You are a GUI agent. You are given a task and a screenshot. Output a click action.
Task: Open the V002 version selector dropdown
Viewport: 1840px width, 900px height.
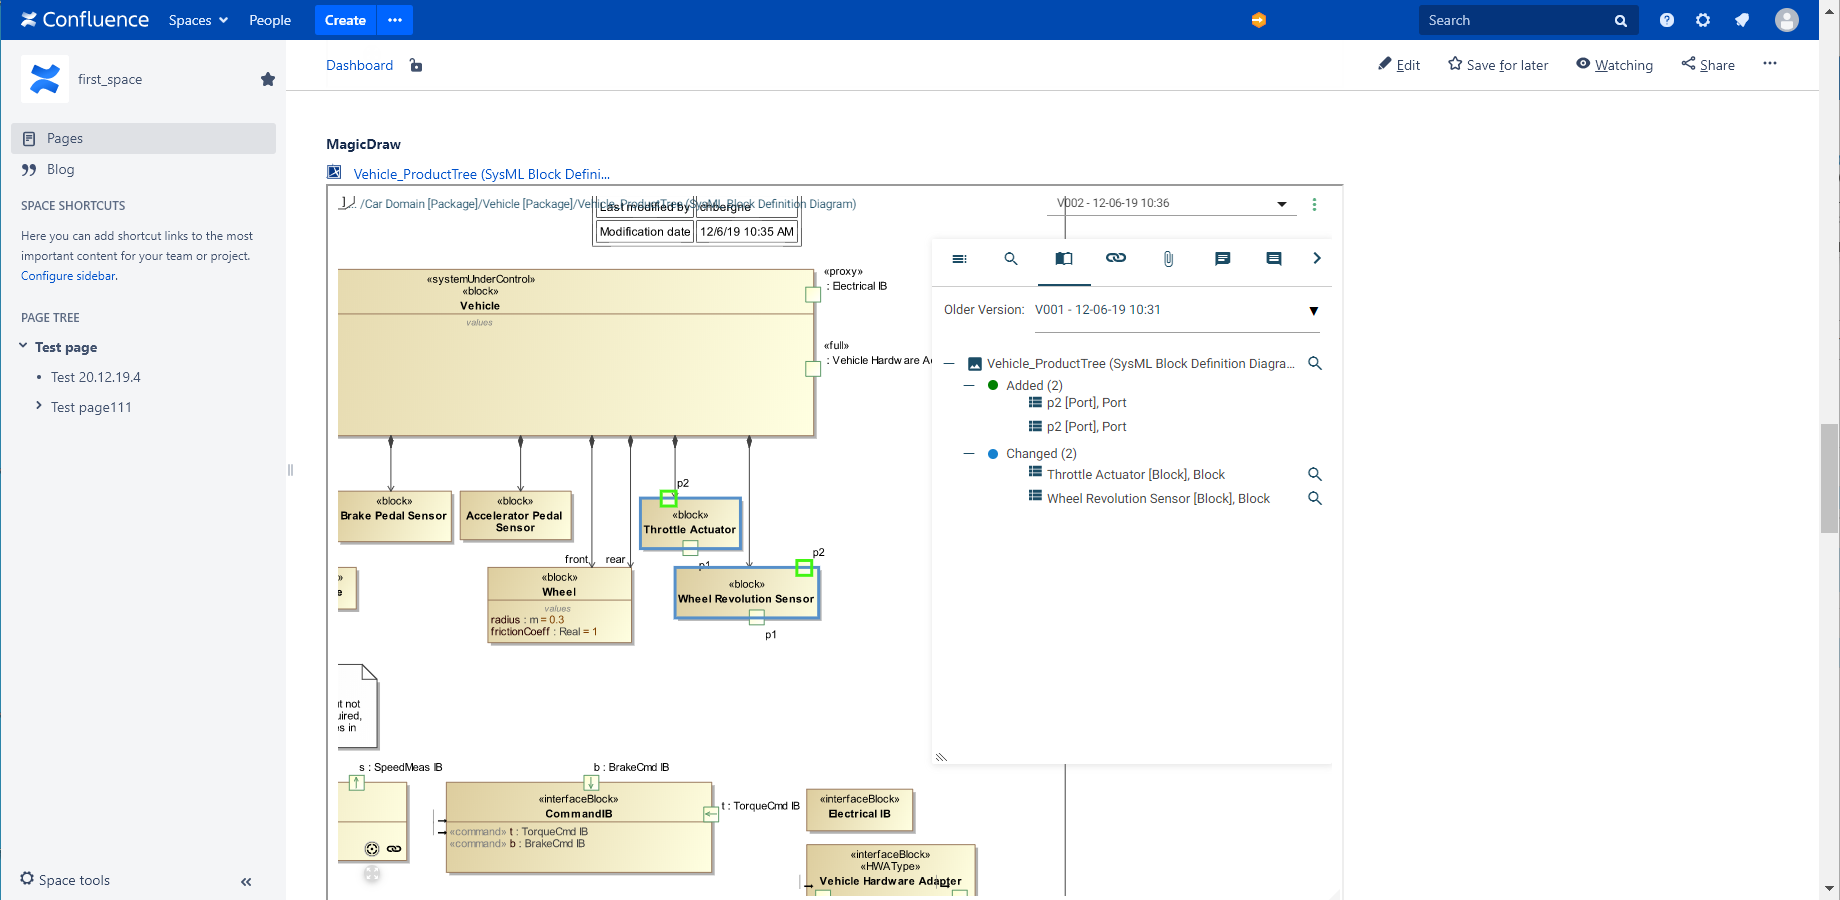1174,203
